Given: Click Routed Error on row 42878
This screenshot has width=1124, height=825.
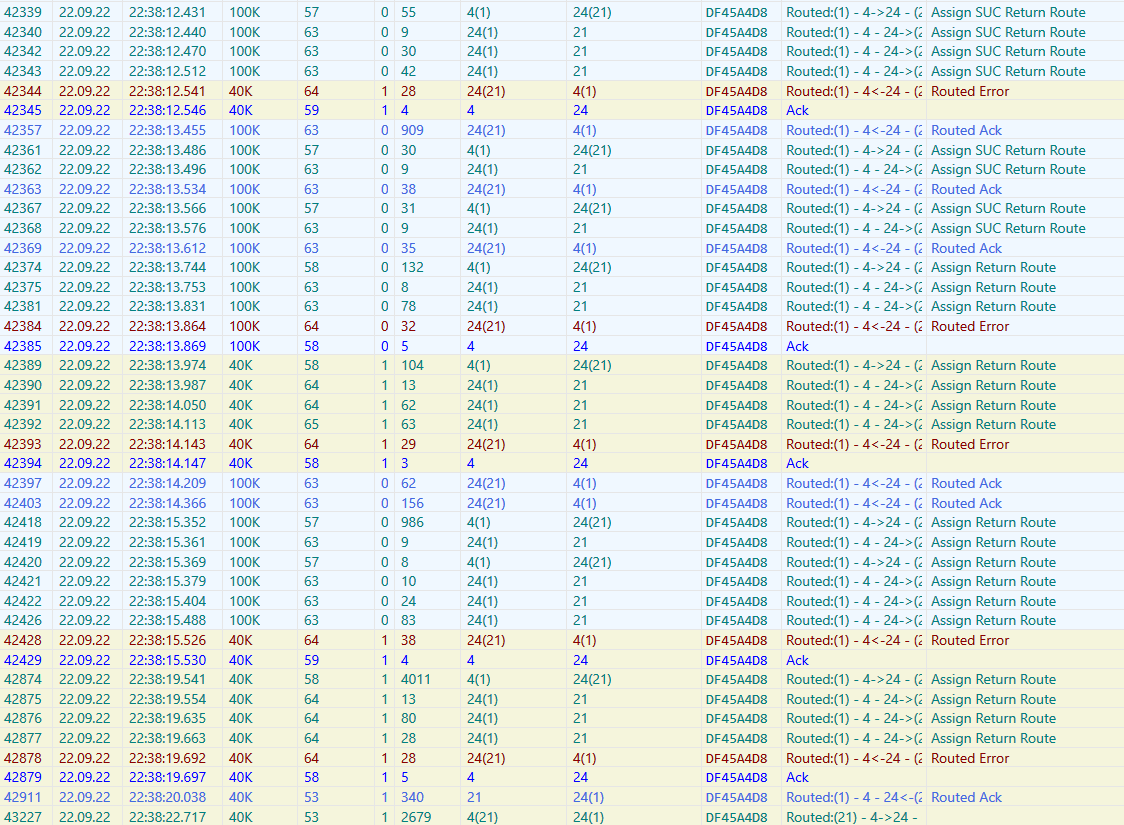Looking at the screenshot, I should coord(970,758).
